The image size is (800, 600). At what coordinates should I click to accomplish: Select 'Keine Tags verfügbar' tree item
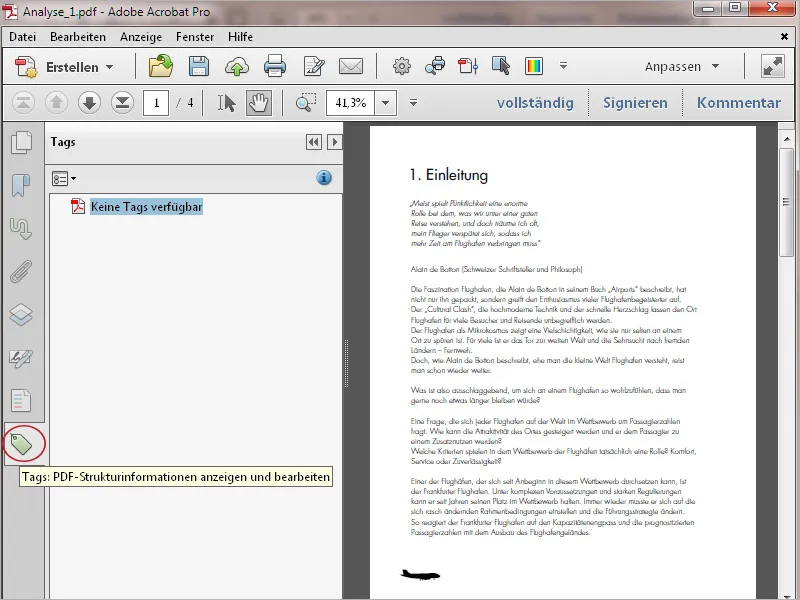146,207
